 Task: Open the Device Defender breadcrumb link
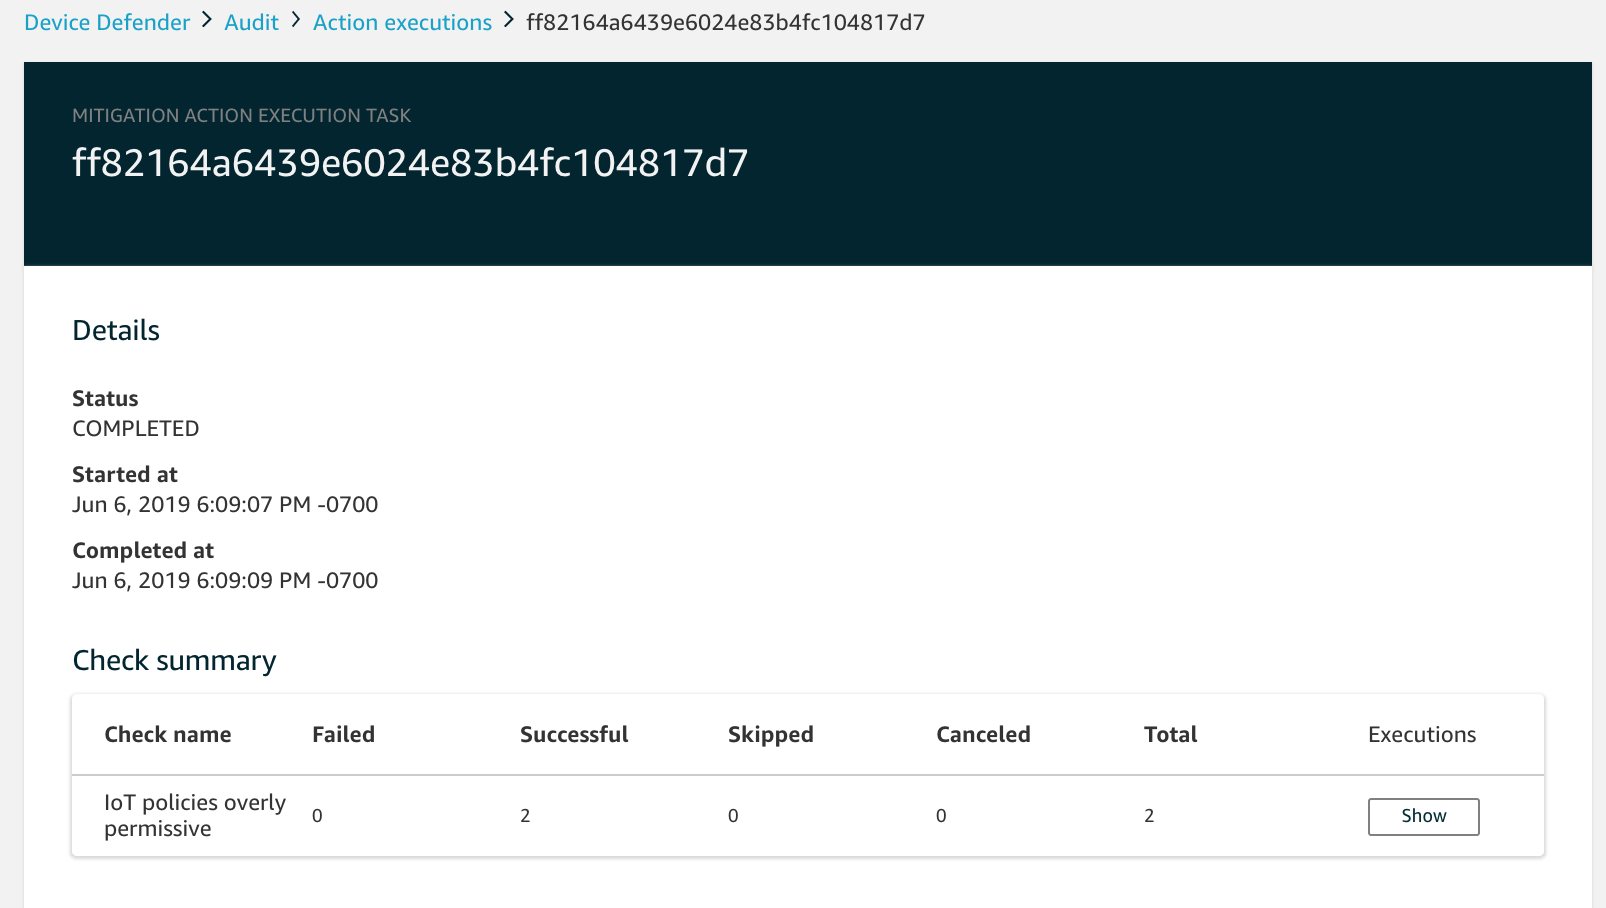(107, 22)
